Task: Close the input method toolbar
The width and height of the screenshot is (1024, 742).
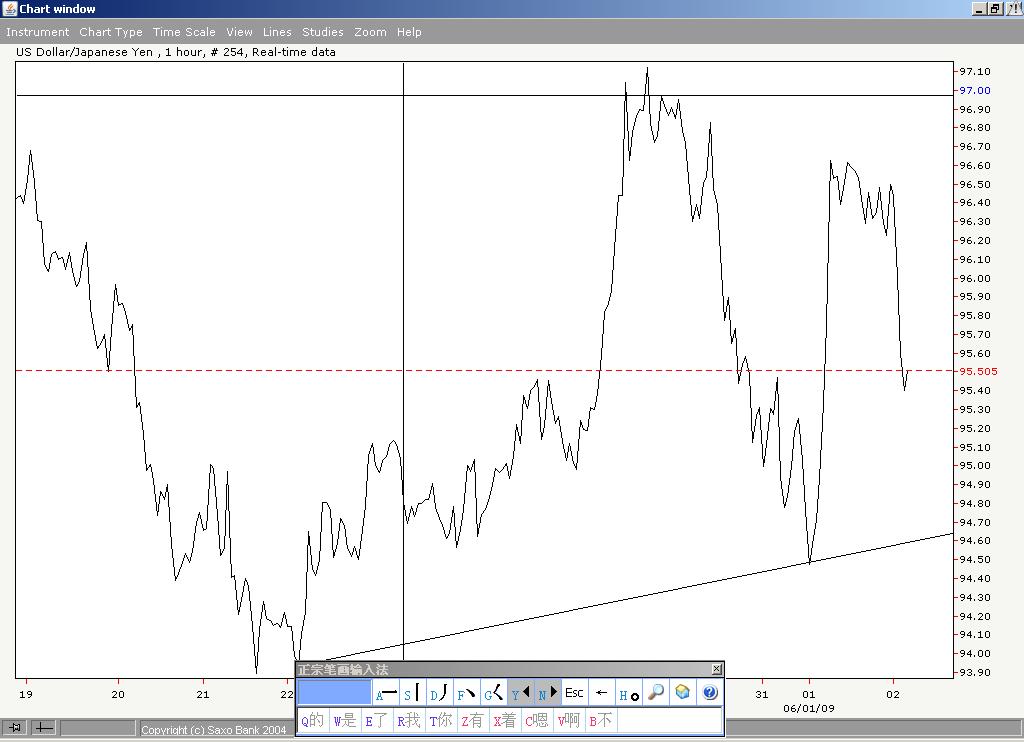Action: click(x=716, y=669)
